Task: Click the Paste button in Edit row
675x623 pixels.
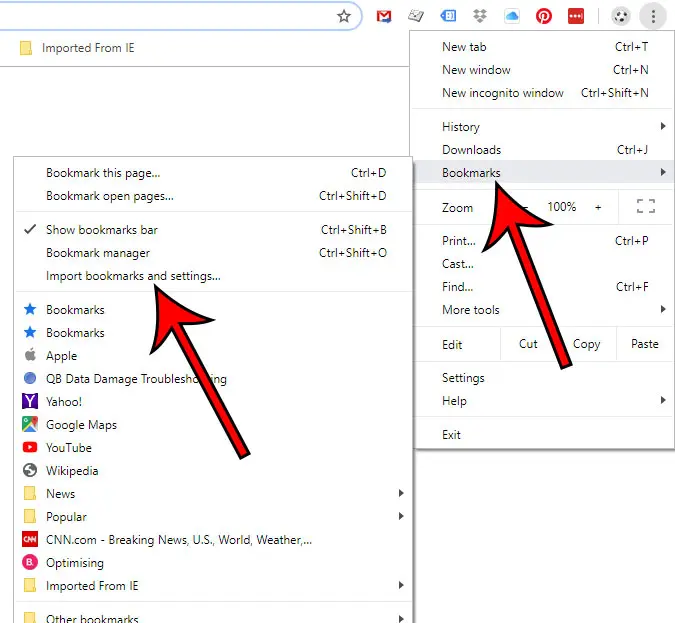Action: click(645, 344)
